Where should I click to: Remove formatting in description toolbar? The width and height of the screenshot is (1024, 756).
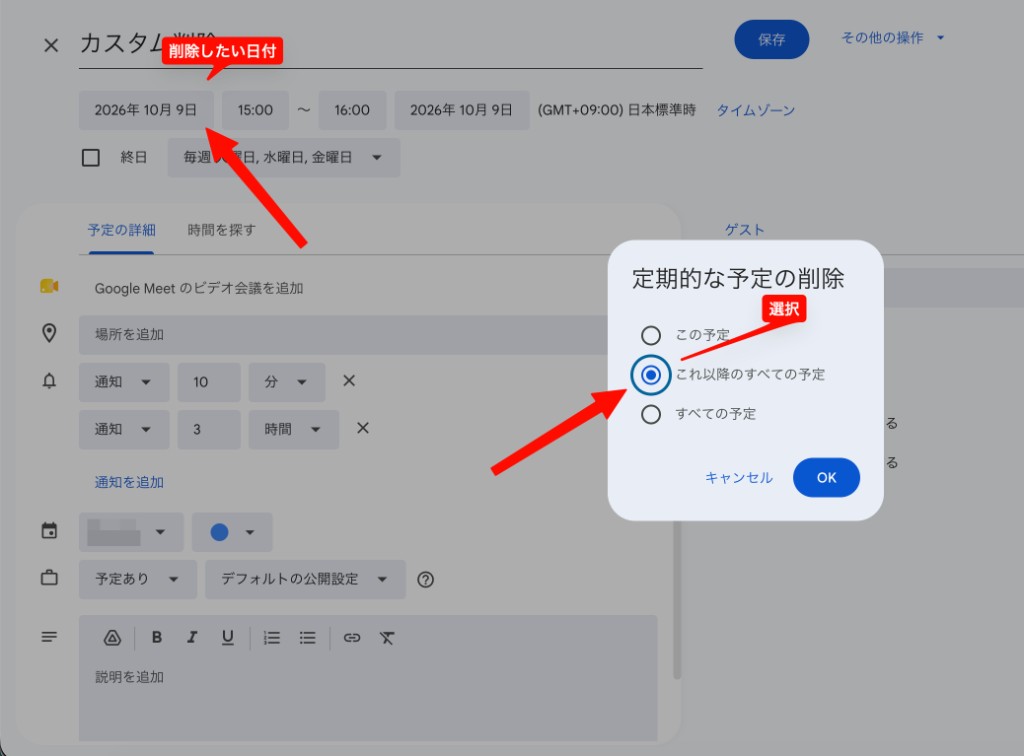click(x=387, y=638)
